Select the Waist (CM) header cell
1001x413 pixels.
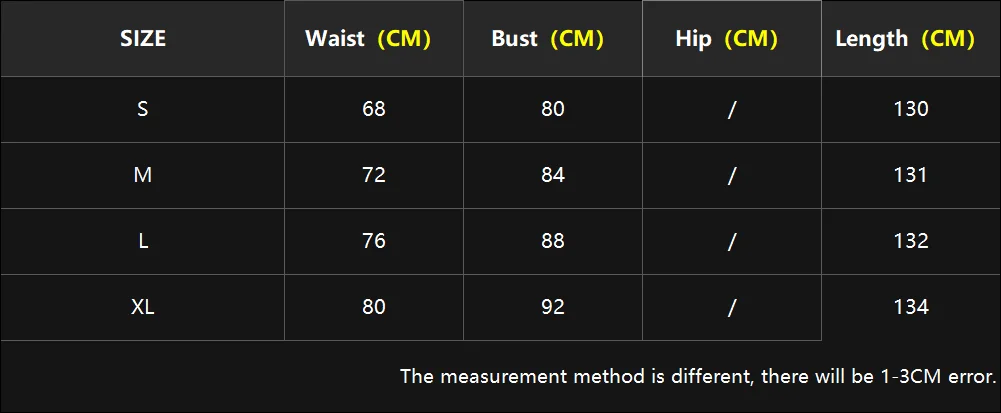pos(374,39)
